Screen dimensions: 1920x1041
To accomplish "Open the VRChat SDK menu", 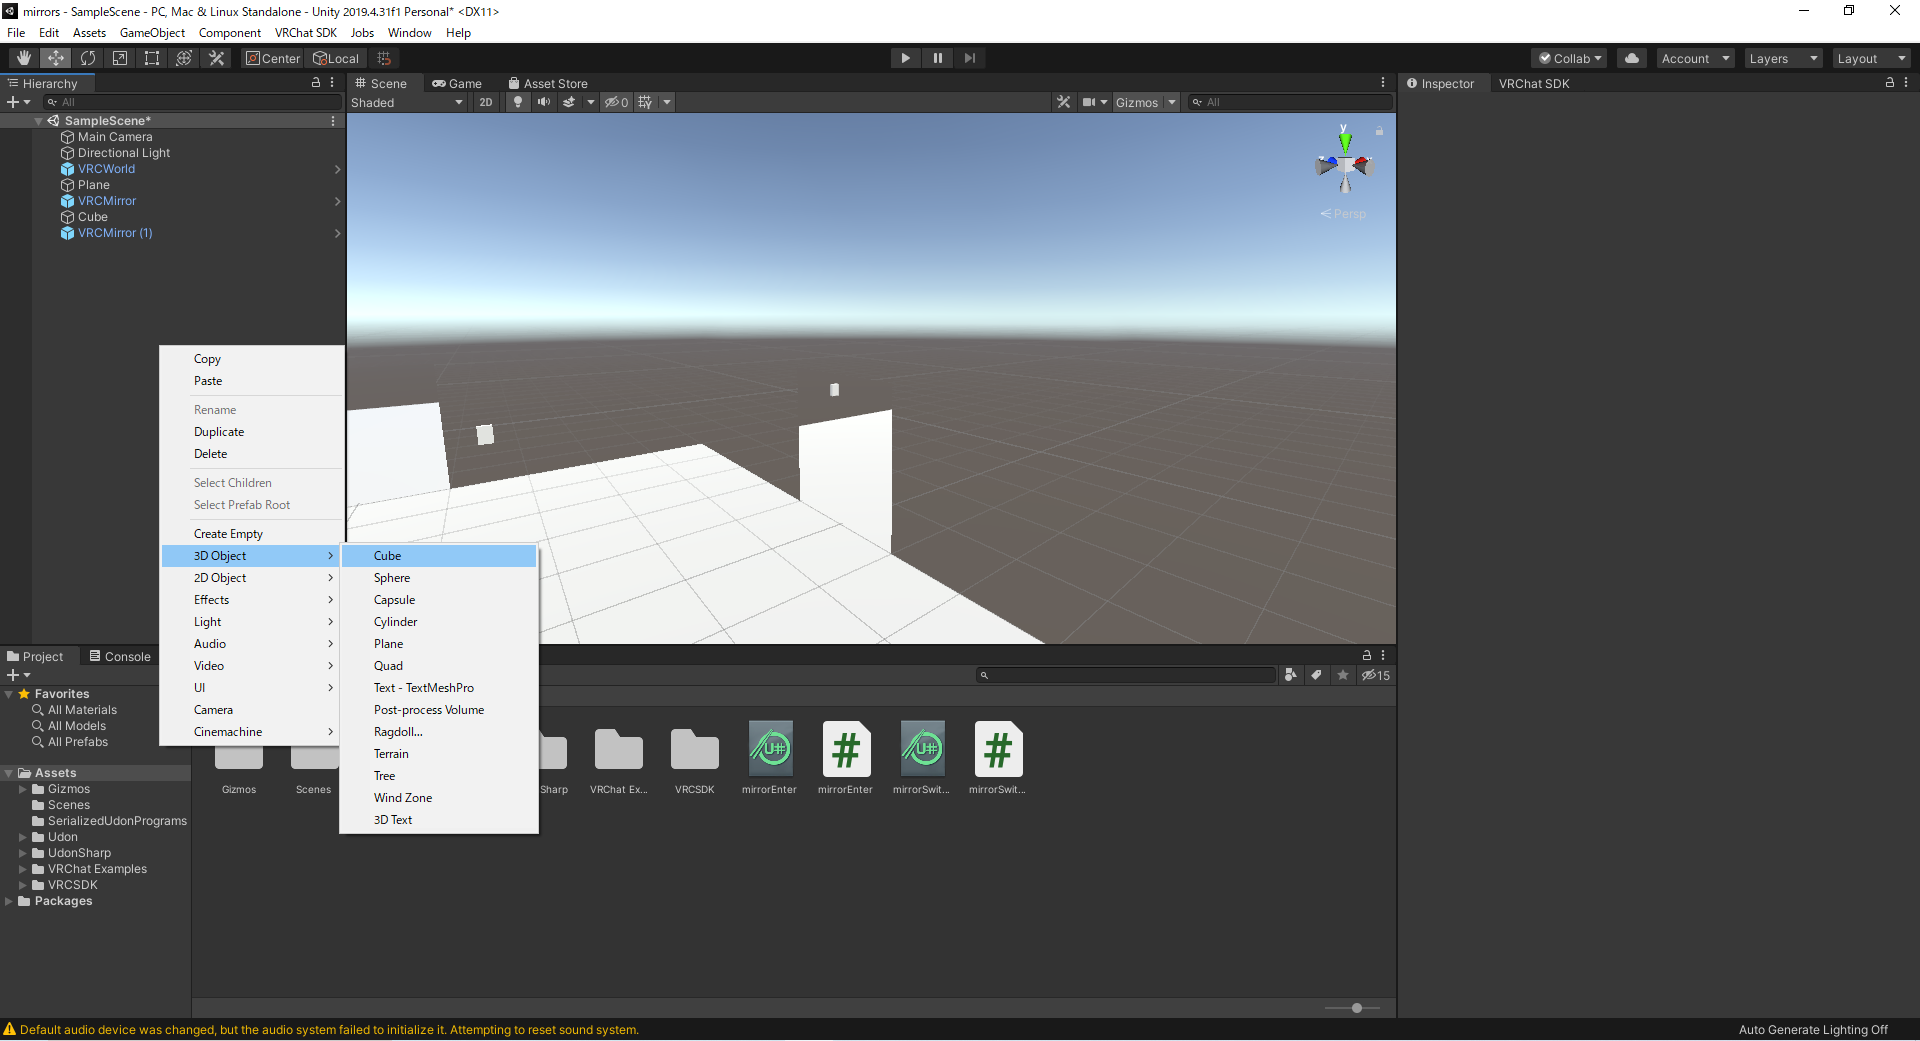I will [306, 33].
